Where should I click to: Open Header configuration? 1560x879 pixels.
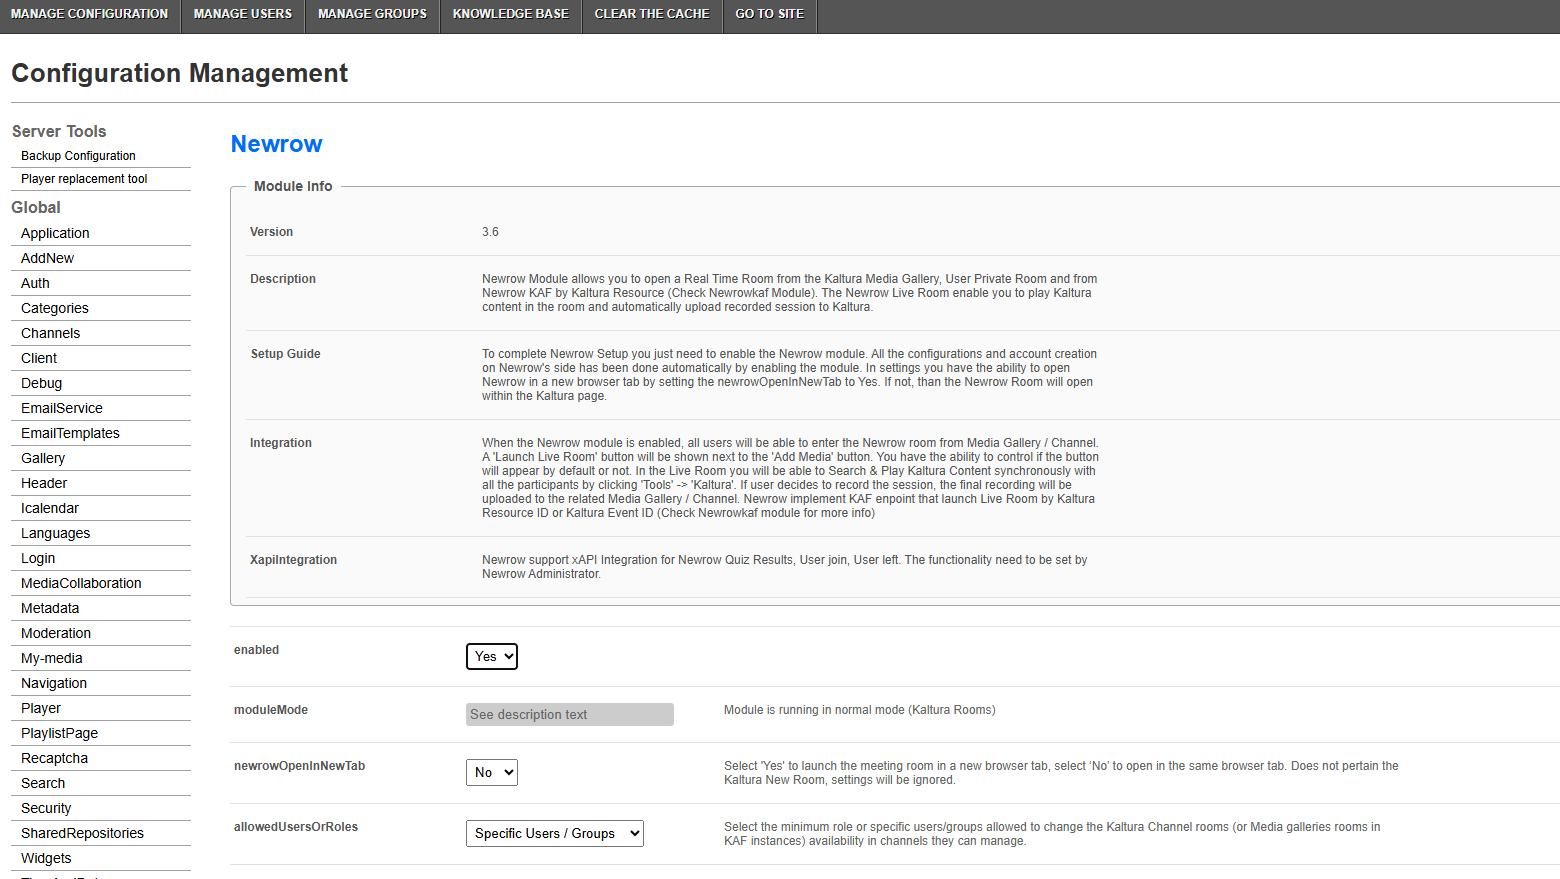tap(44, 483)
